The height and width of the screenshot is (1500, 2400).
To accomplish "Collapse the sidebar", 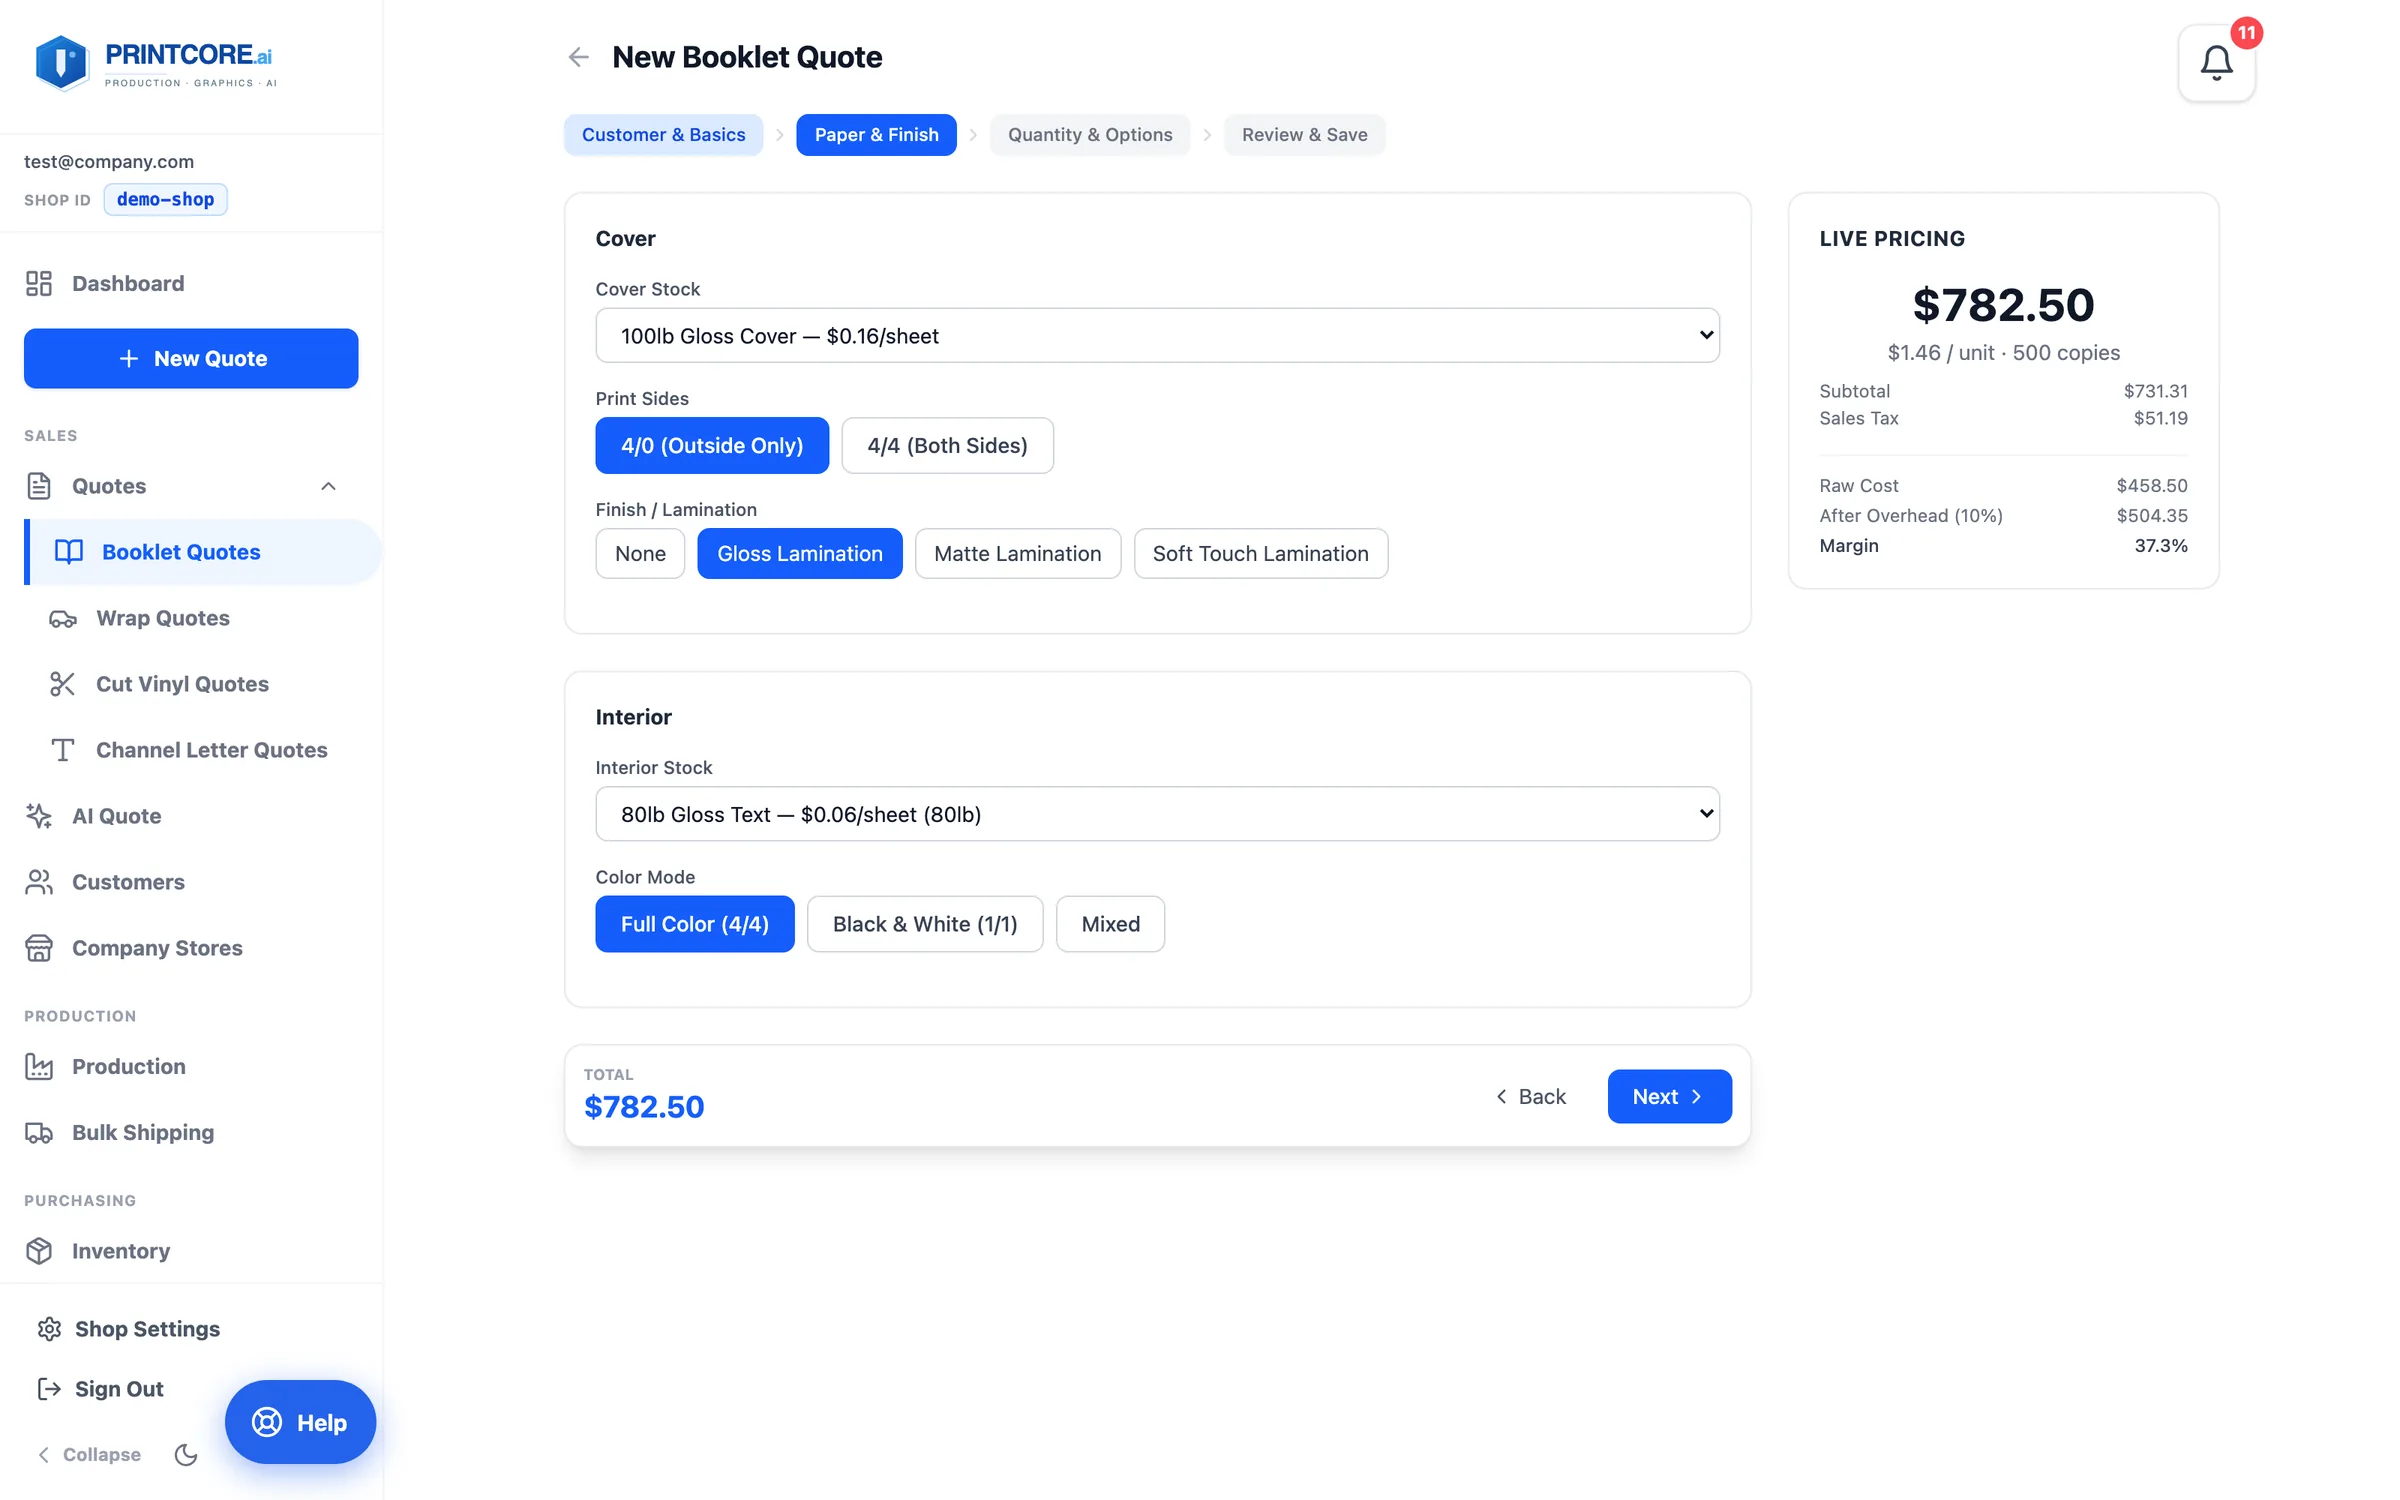I will pyautogui.click(x=89, y=1455).
